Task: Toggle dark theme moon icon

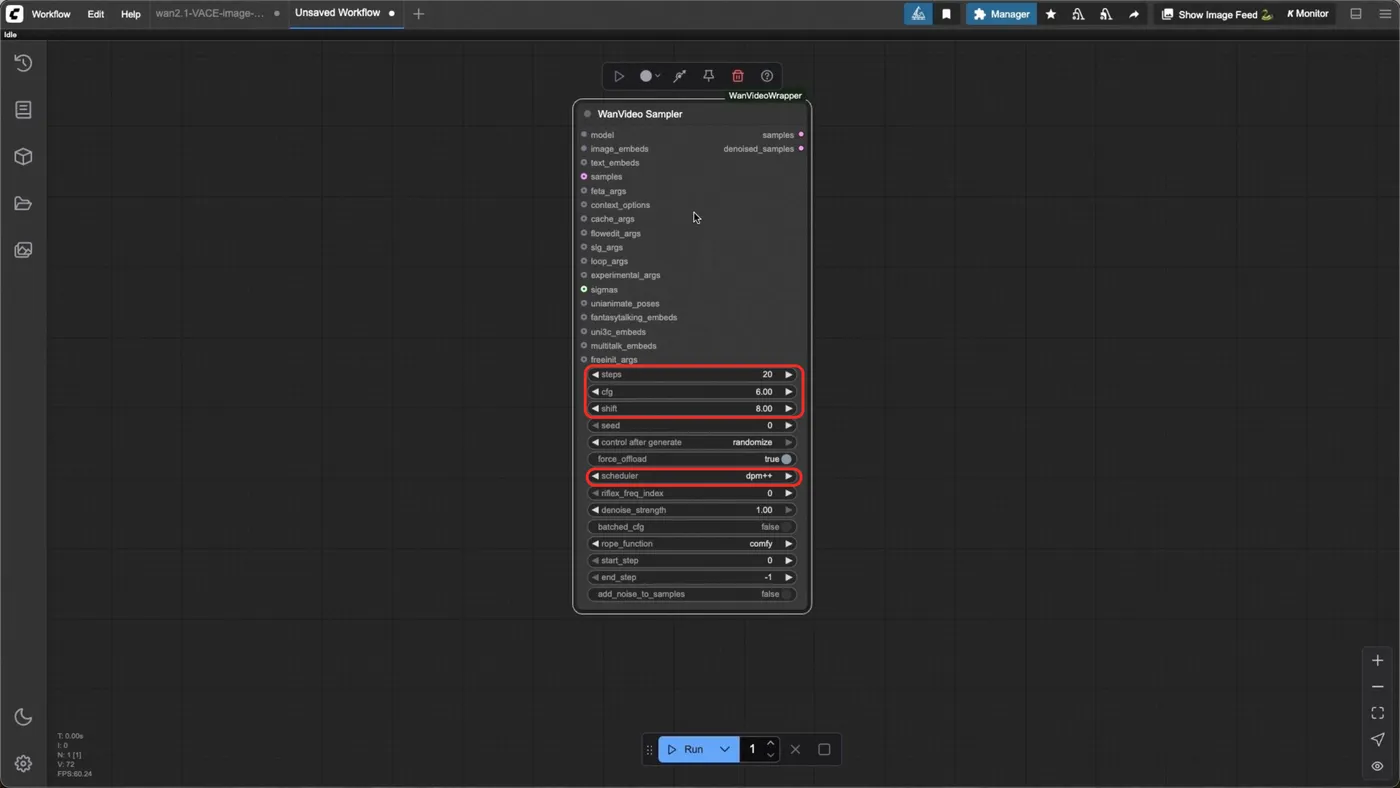Action: coord(23,717)
